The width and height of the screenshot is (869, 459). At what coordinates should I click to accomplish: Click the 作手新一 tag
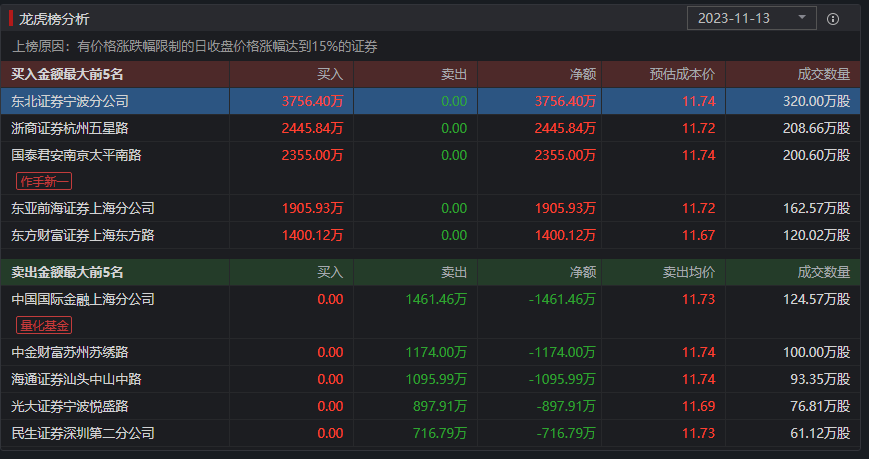tap(43, 181)
